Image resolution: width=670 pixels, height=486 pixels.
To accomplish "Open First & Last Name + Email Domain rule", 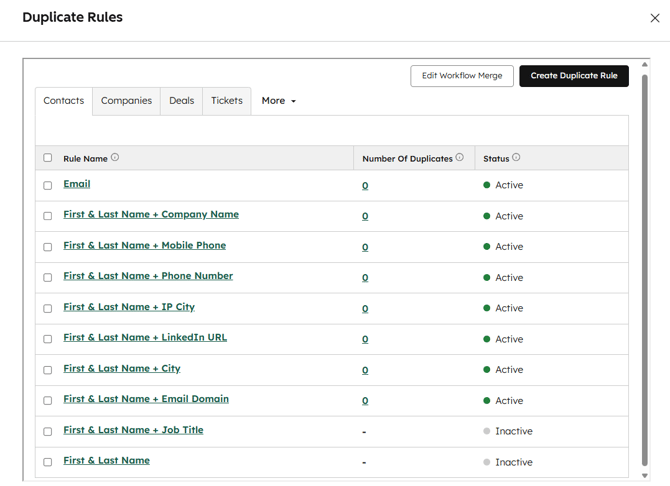I will click(146, 399).
